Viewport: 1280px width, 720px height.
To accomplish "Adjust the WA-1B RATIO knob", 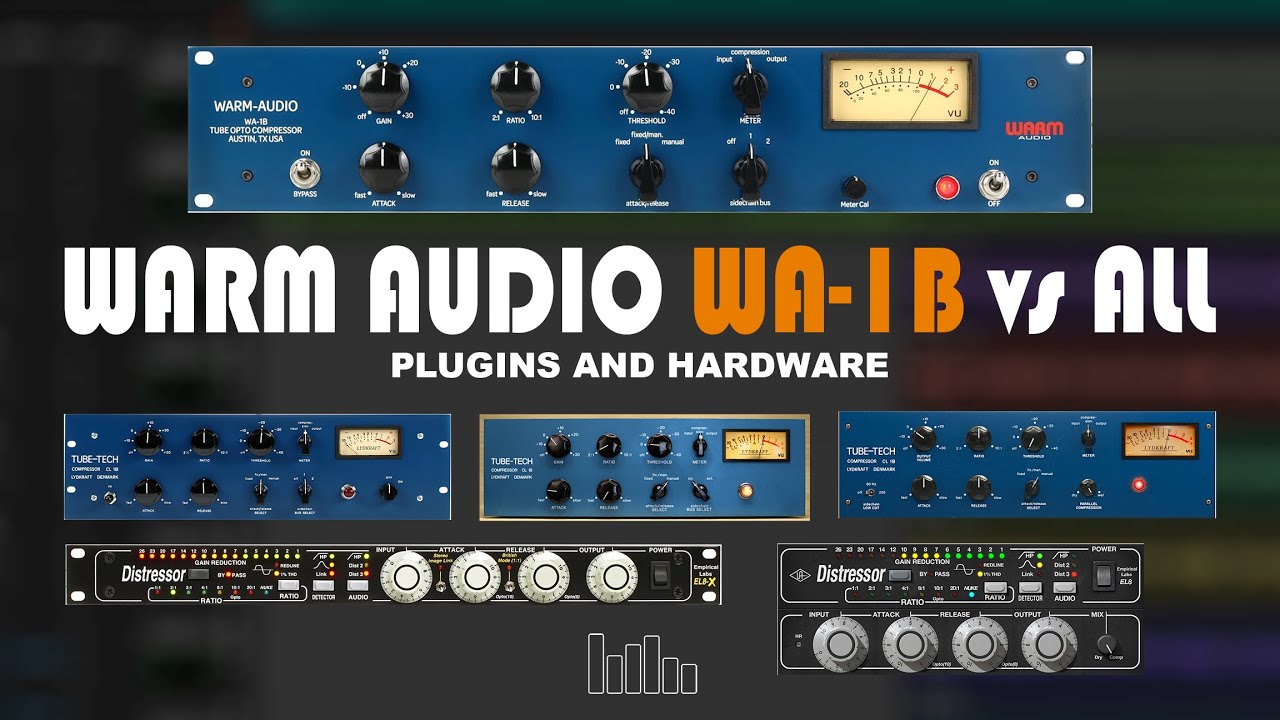I will [x=515, y=86].
